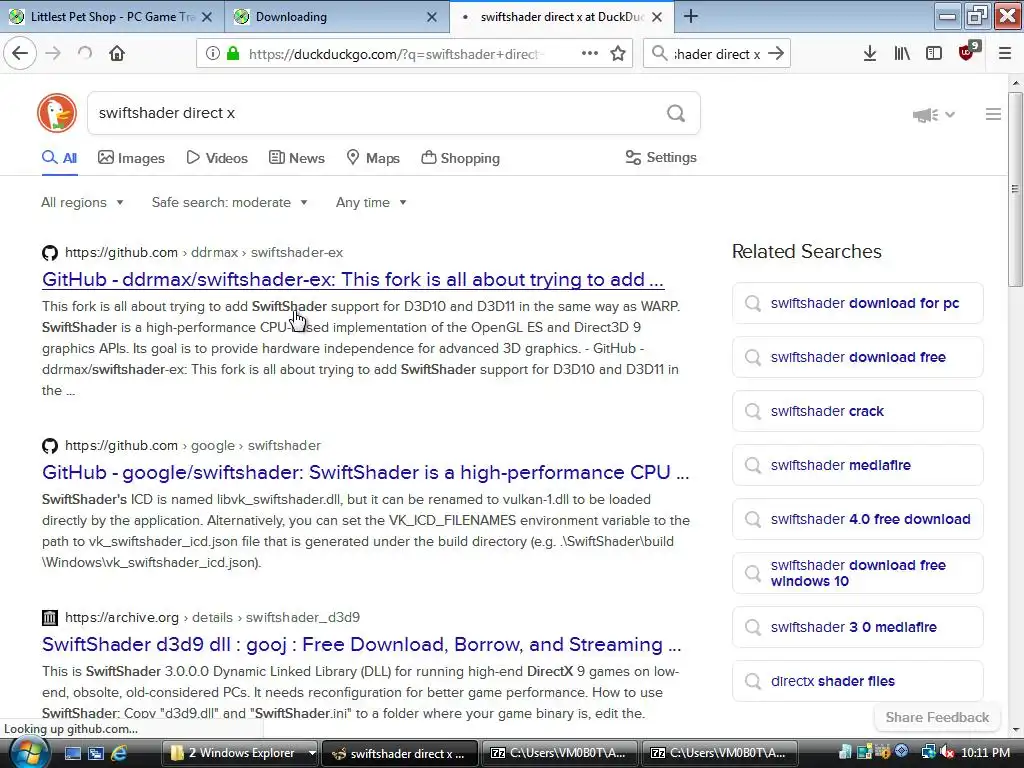Viewport: 1024px width, 768px height.
Task: Click the page vertical scrollbar thumb
Action: click(1015, 189)
